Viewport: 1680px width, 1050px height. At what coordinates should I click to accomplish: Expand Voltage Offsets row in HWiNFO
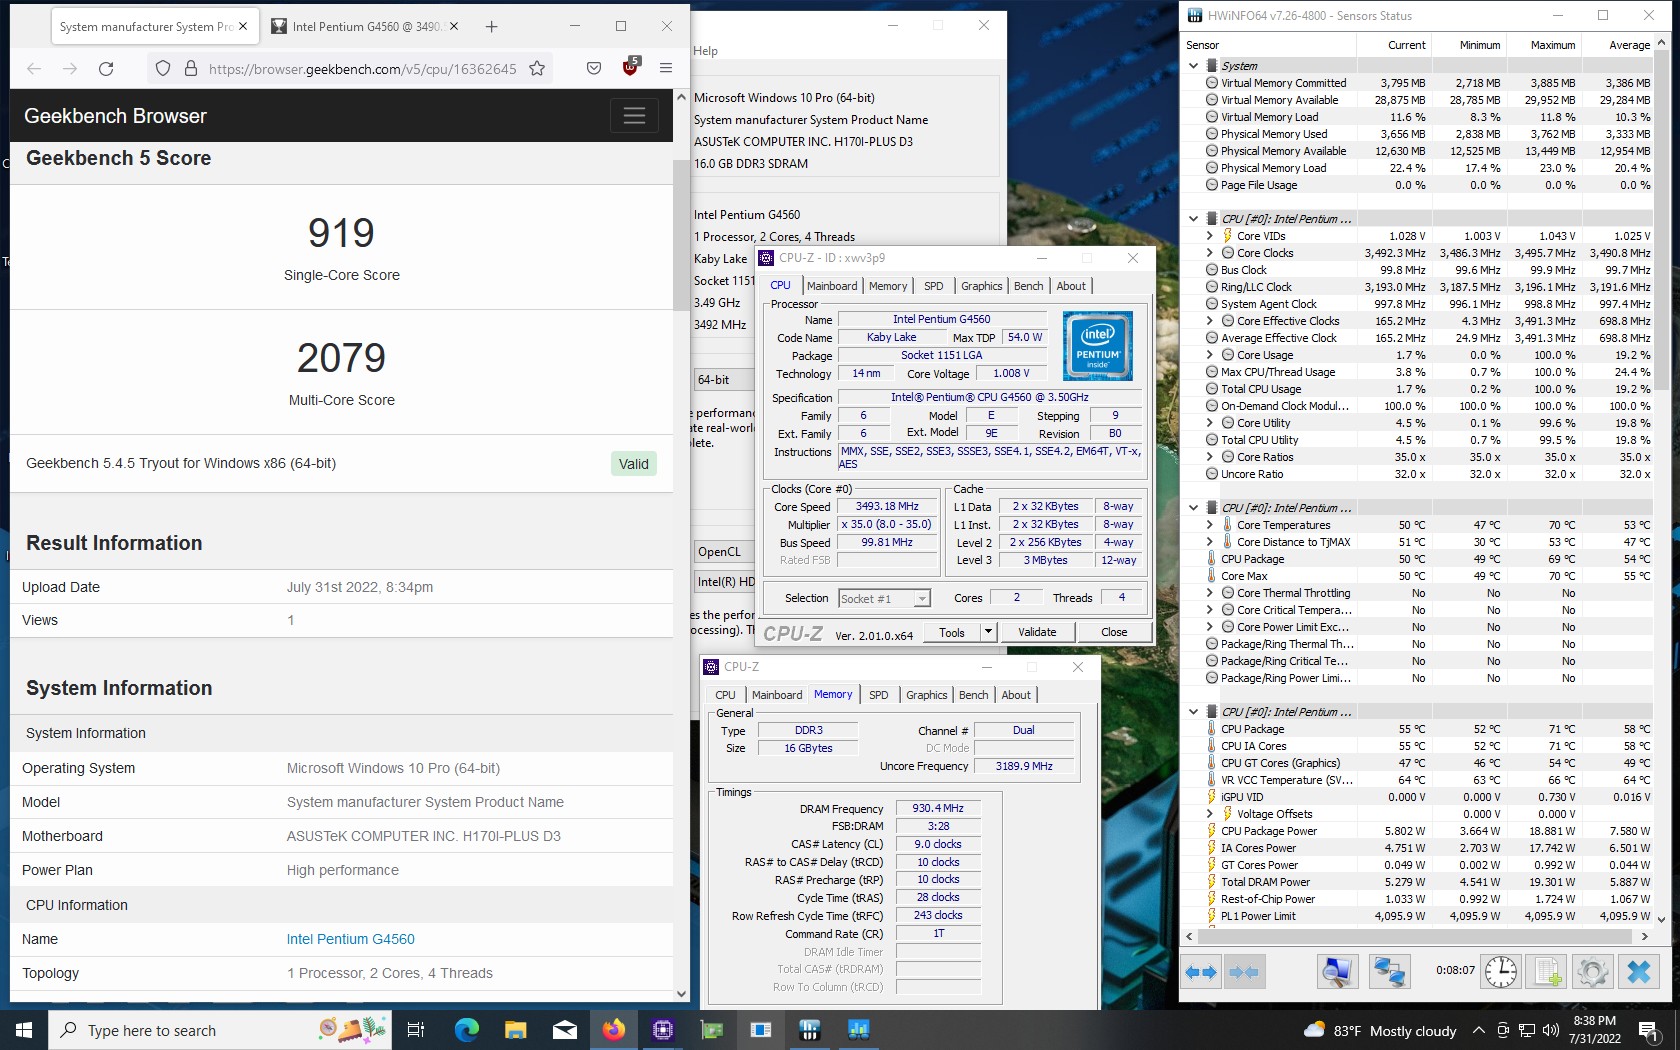[1209, 814]
